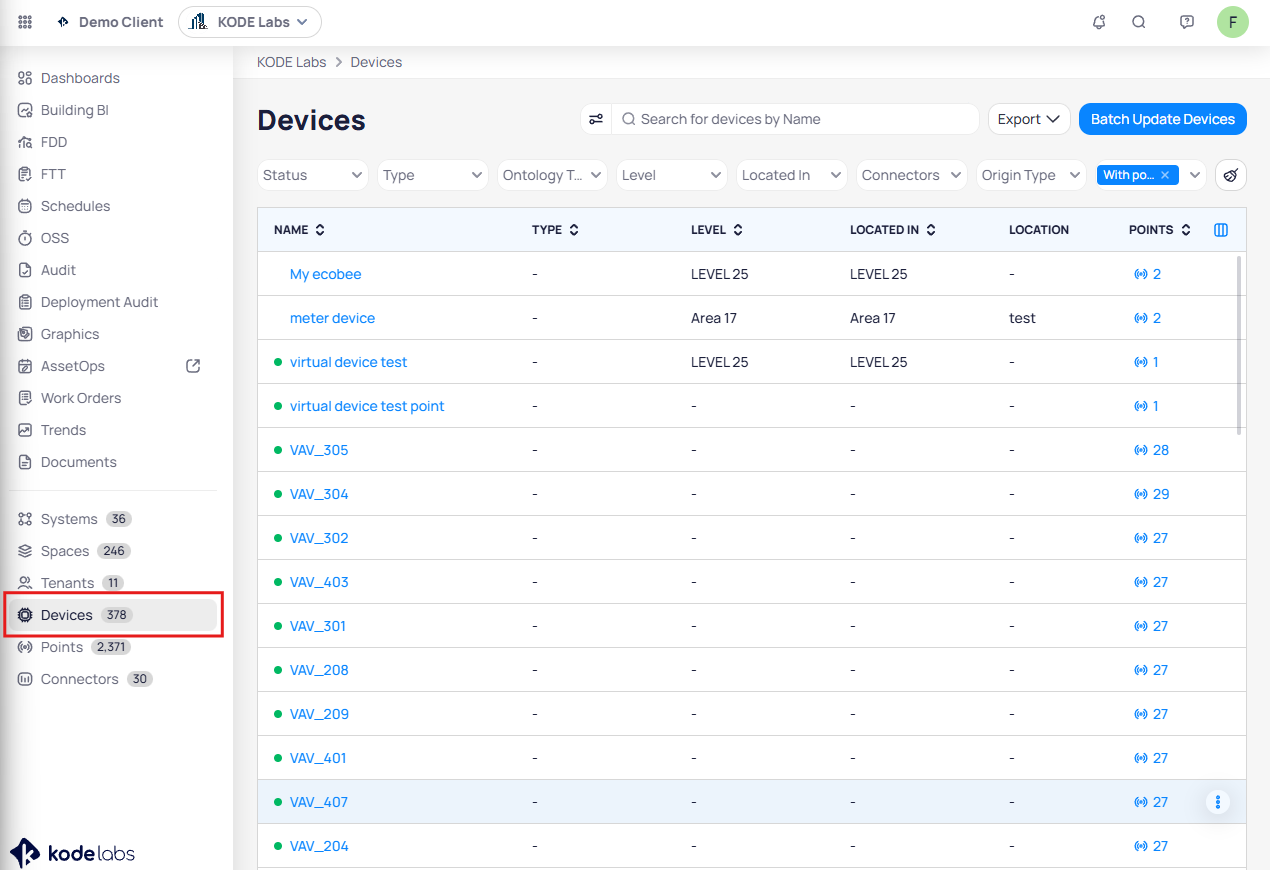The width and height of the screenshot is (1270, 870).
Task: Open the VAV_305 device link
Action: coord(319,450)
